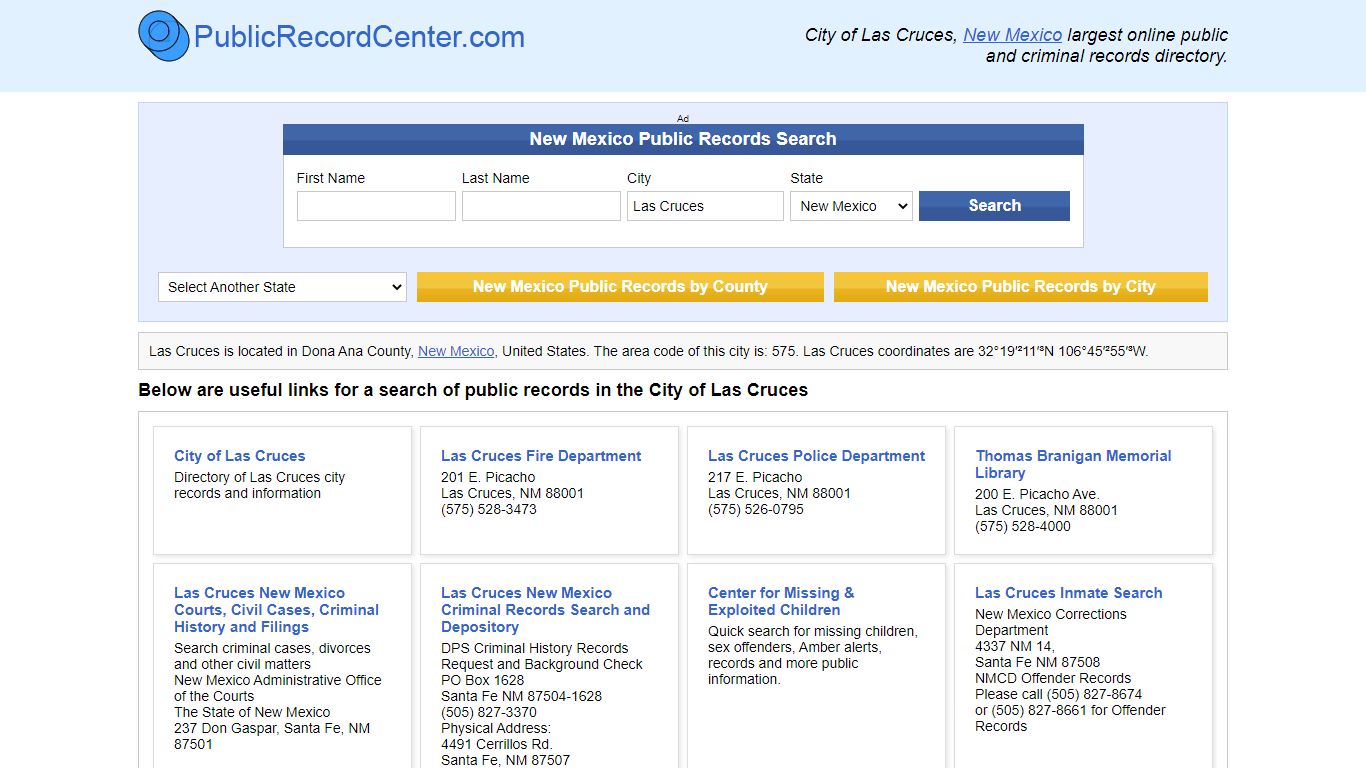The image size is (1366, 768).
Task: Click the First Name field label
Action: click(331, 178)
